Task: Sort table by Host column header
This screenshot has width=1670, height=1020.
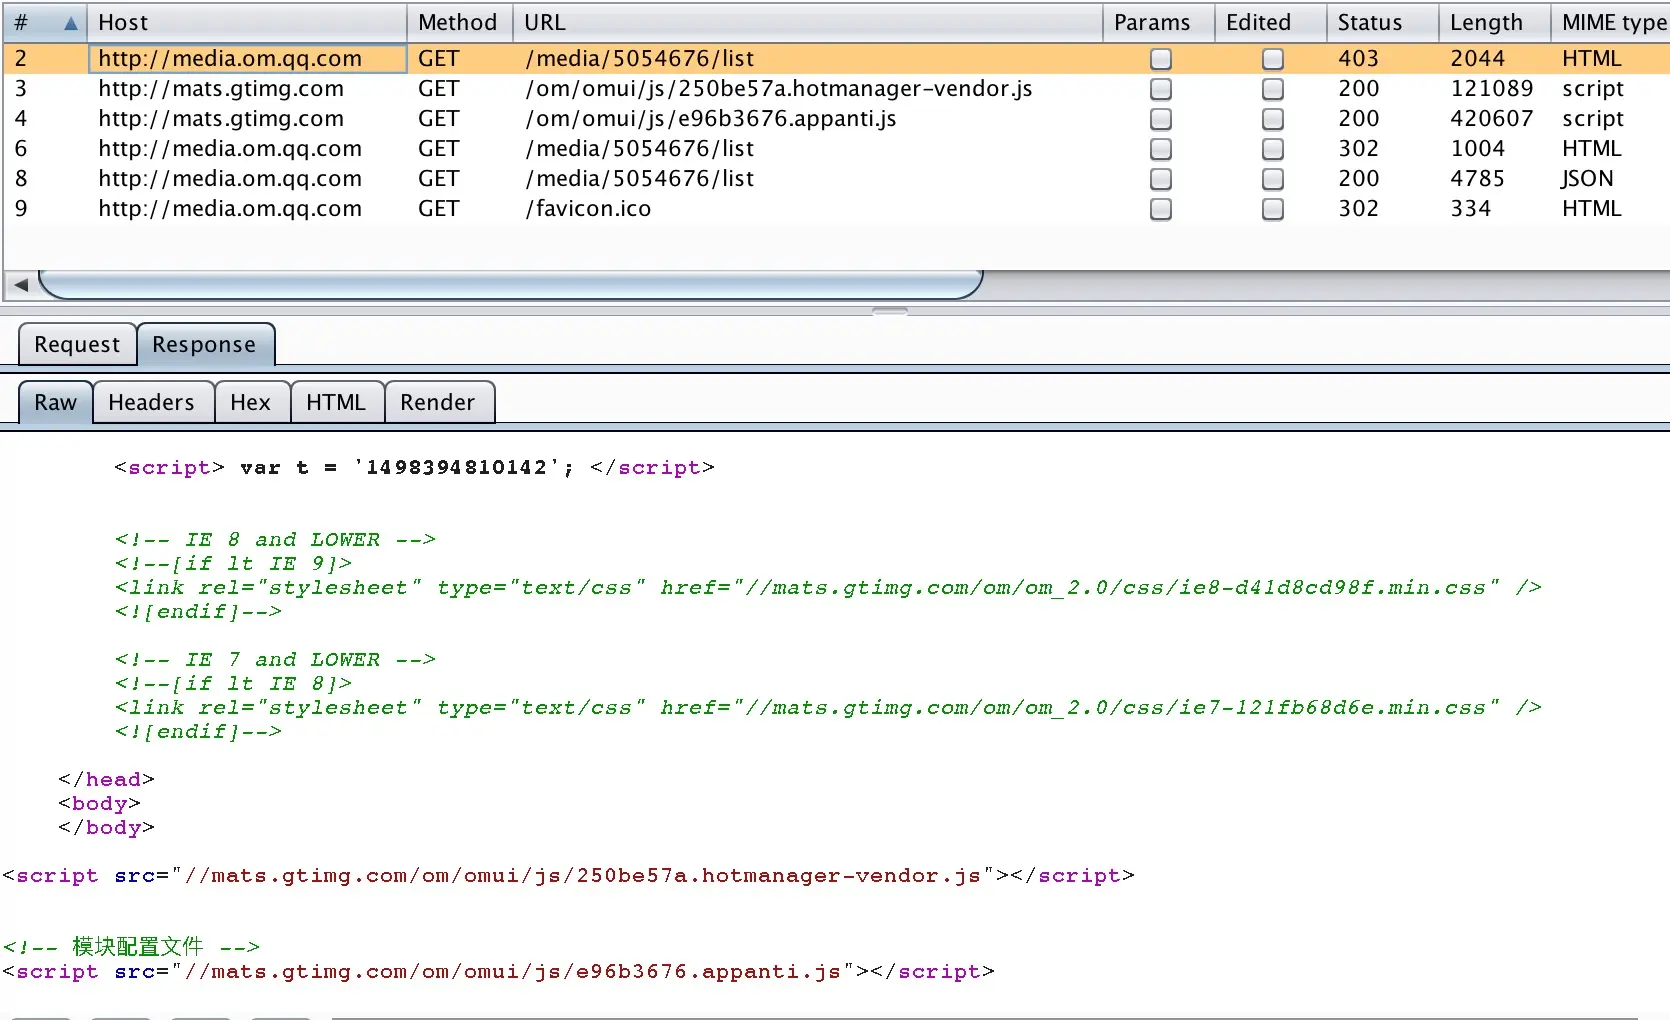Action: coord(247,22)
